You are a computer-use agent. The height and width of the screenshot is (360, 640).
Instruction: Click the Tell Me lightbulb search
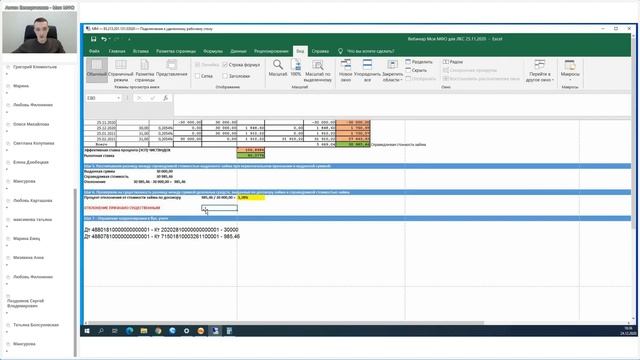click(340, 51)
